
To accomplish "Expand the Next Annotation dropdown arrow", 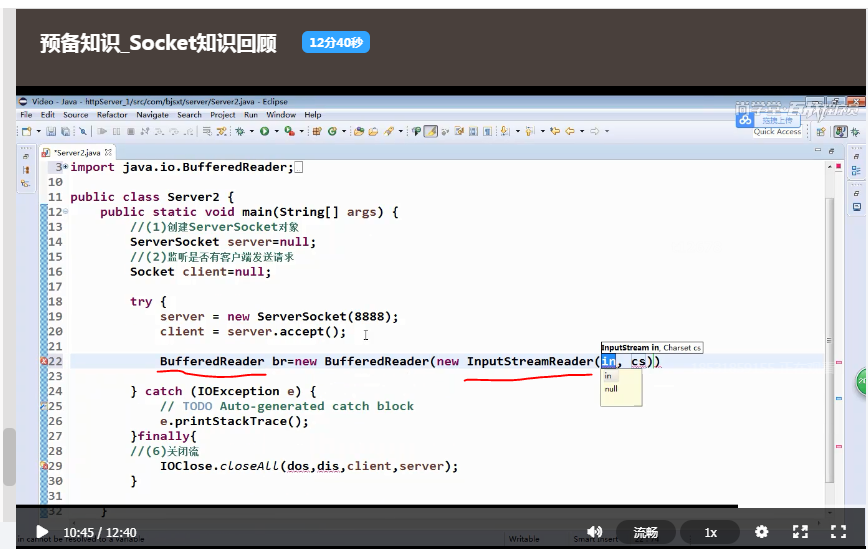I will [518, 131].
